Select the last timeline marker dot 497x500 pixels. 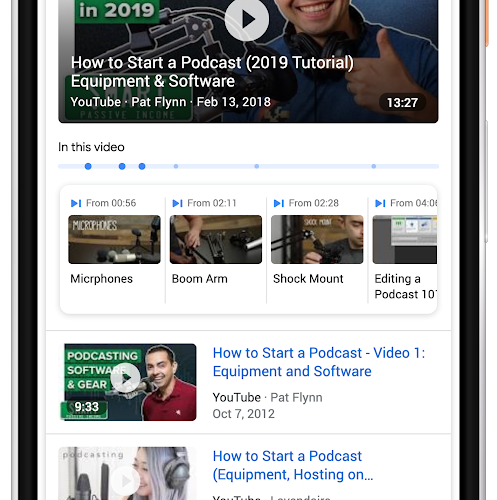374,166
